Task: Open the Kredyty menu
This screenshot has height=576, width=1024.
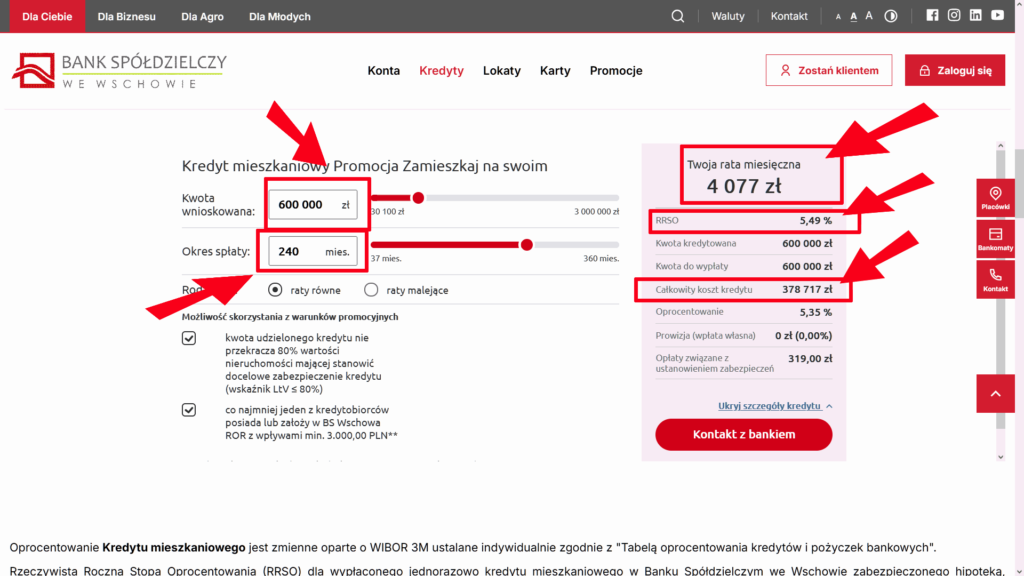Action: [x=441, y=71]
